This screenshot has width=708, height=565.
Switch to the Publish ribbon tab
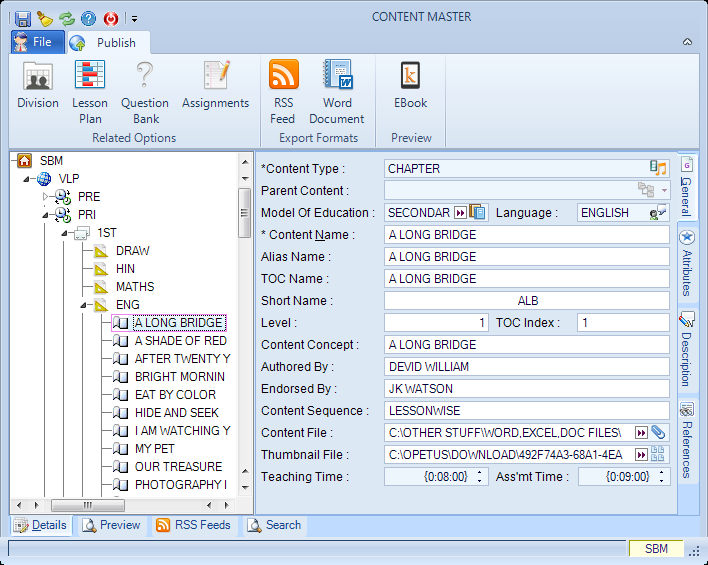coord(108,43)
